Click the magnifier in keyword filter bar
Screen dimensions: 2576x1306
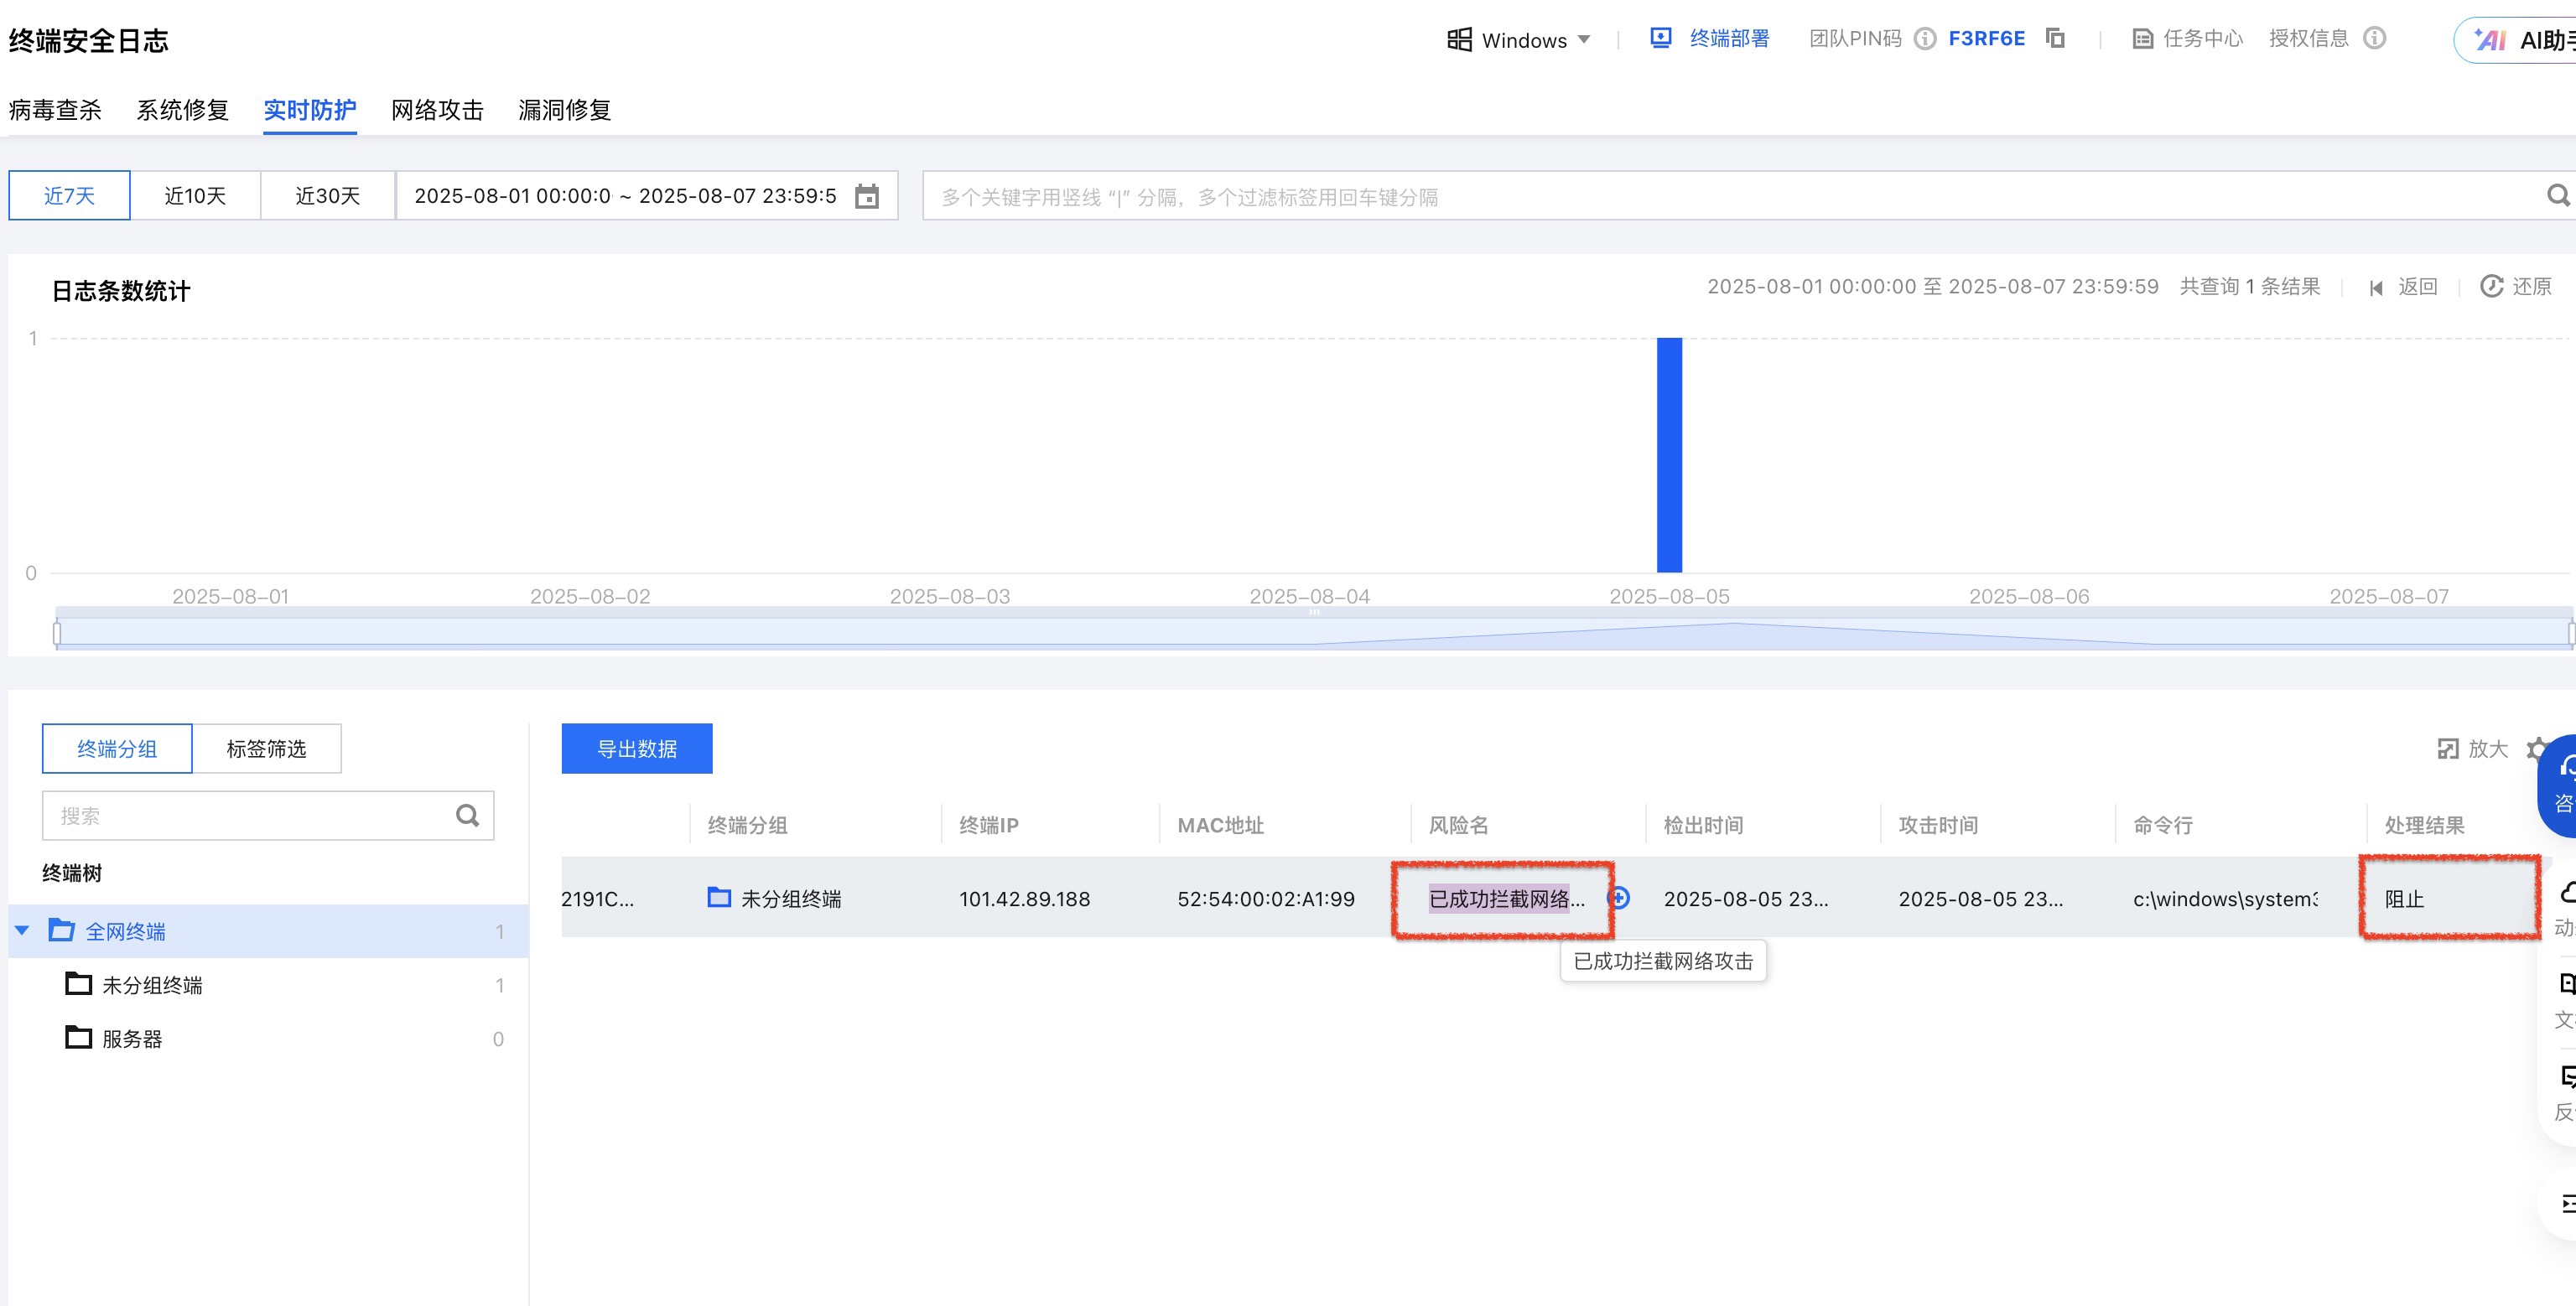point(2557,196)
